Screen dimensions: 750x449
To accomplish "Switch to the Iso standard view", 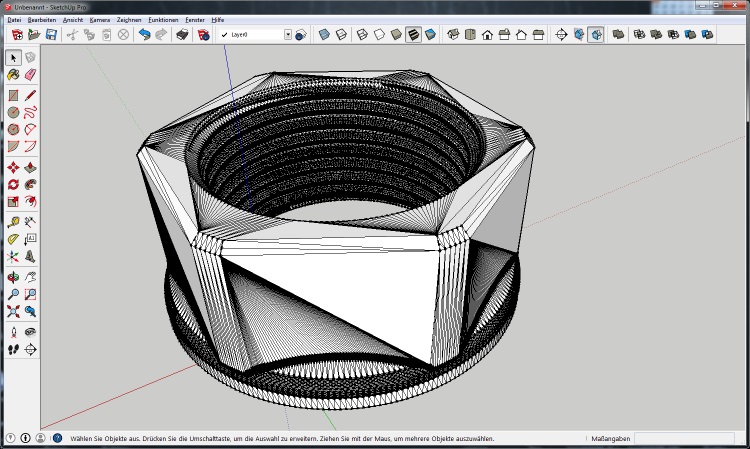I will 452,34.
